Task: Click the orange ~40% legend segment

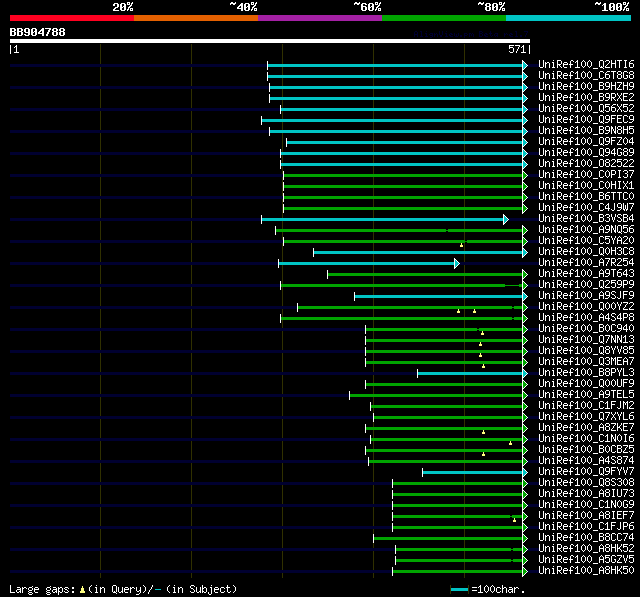Action: tap(196, 18)
